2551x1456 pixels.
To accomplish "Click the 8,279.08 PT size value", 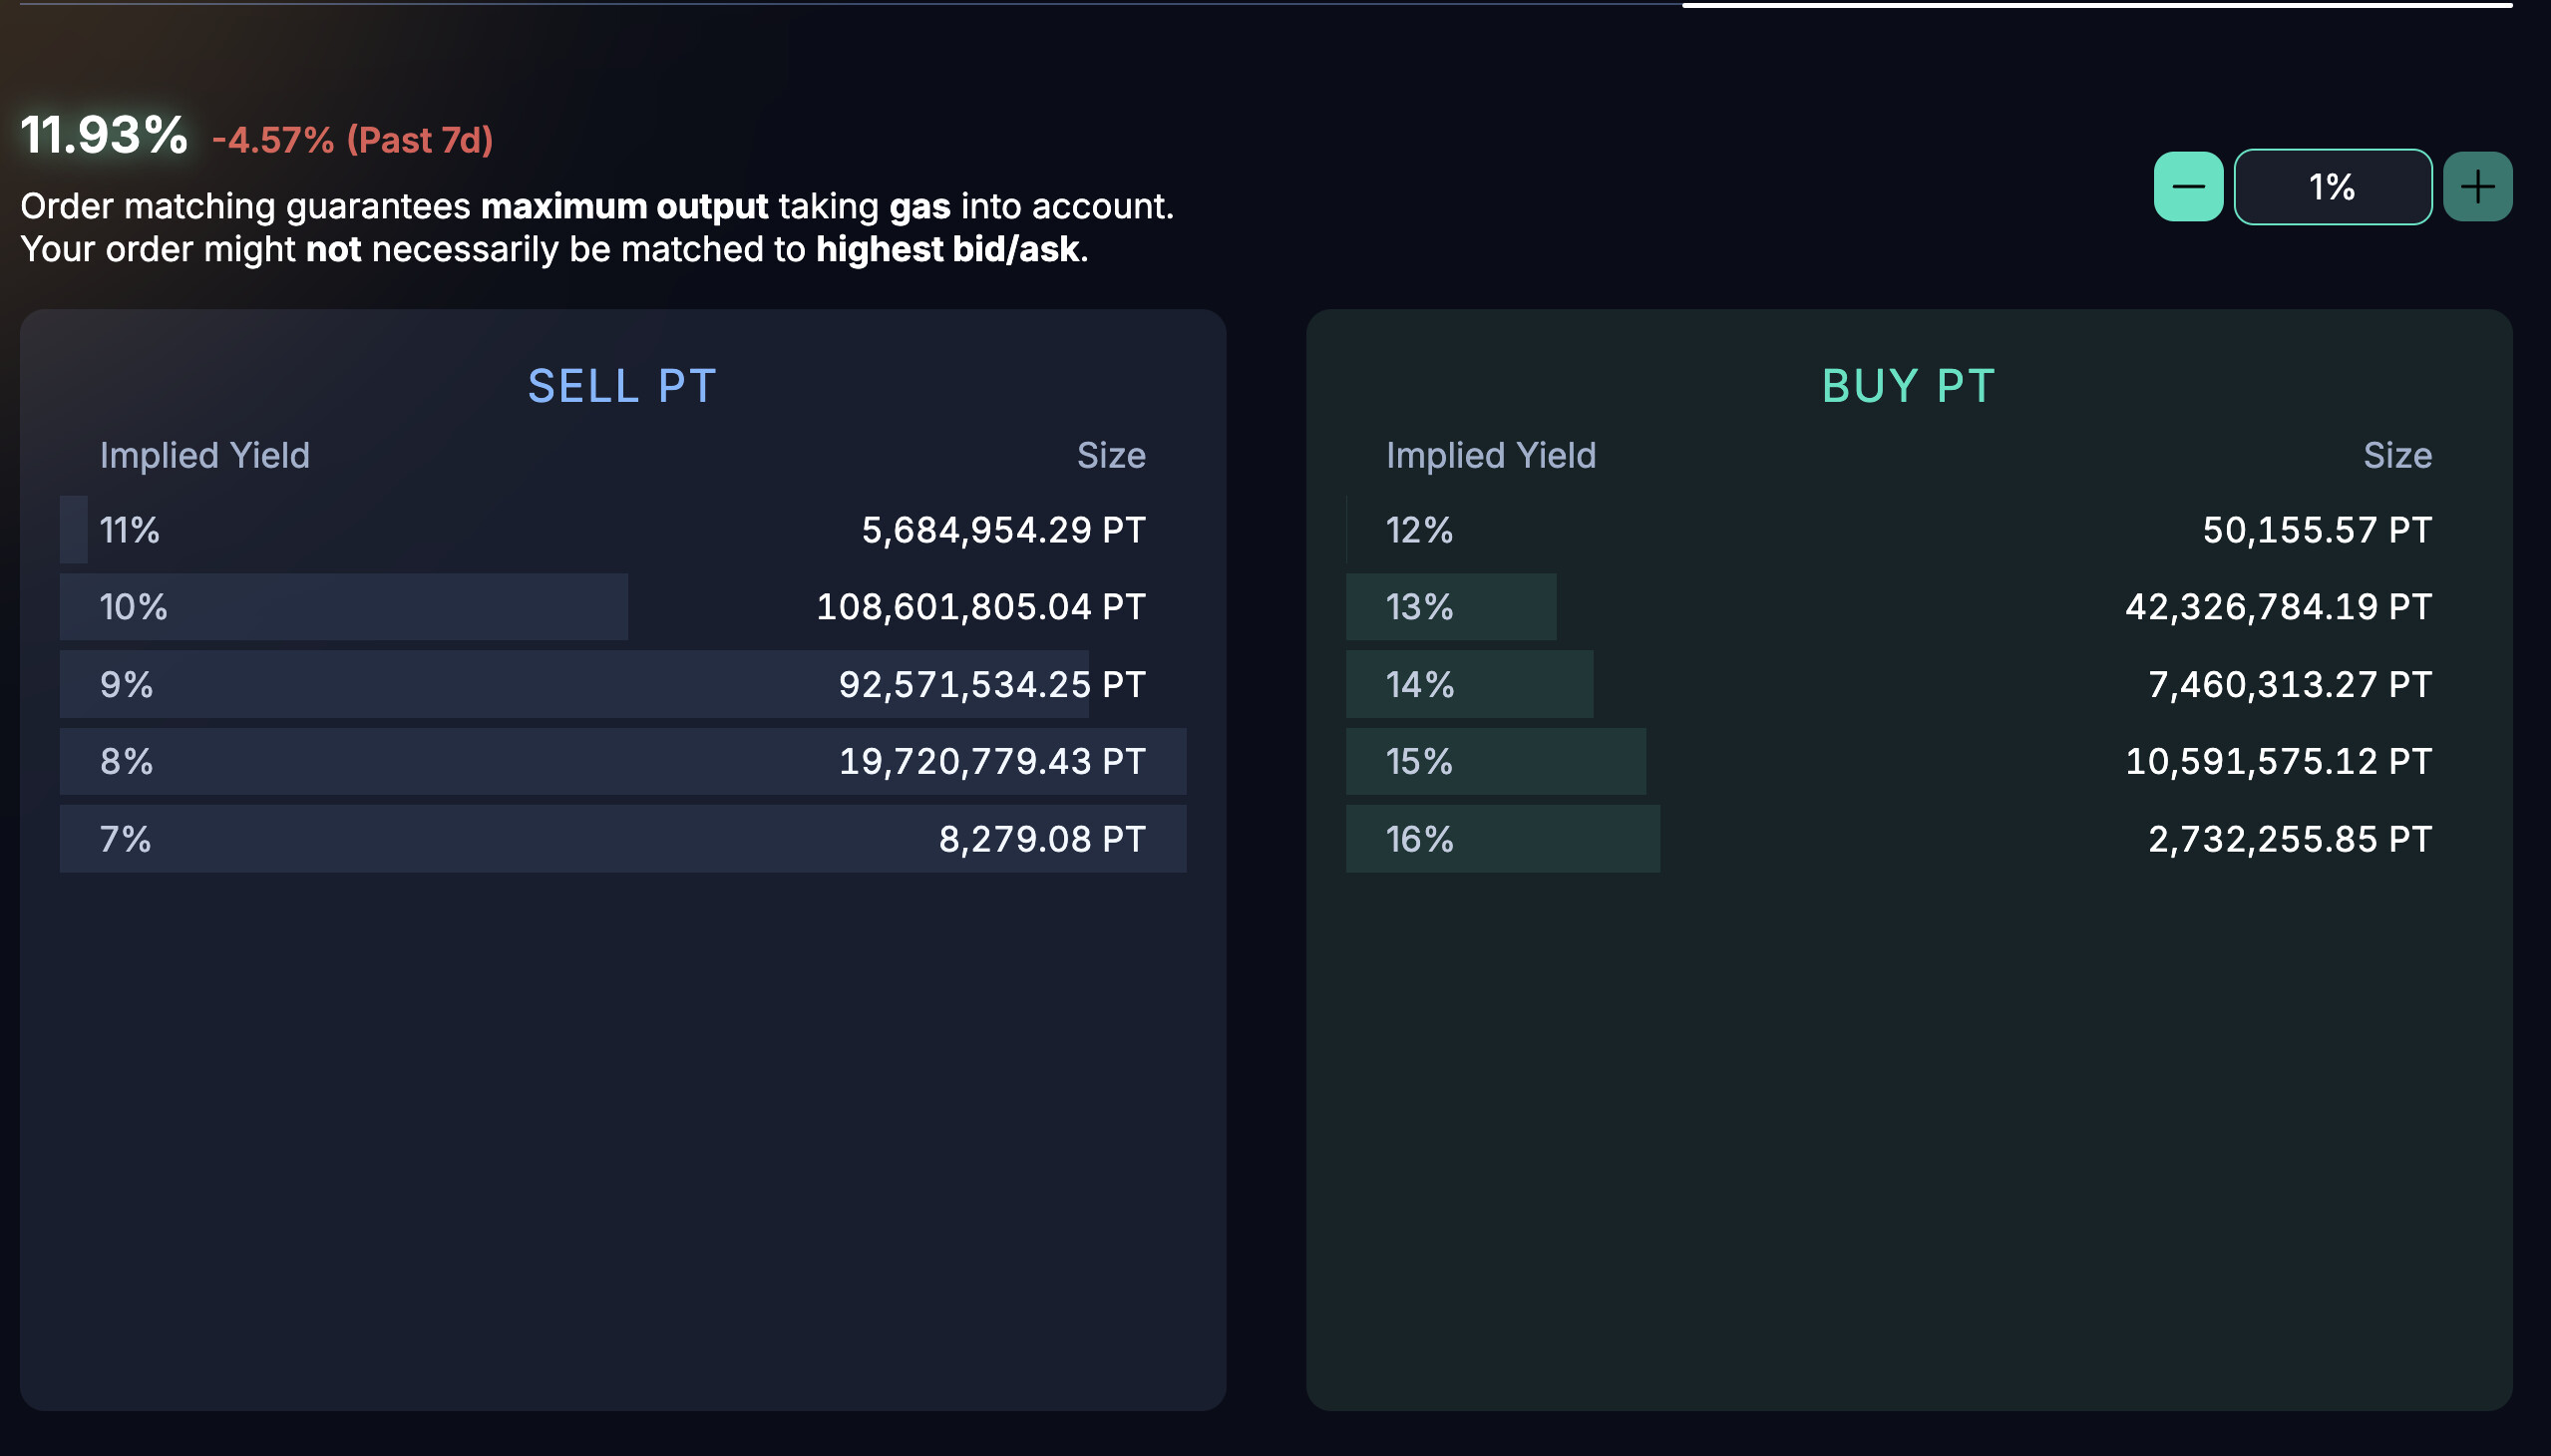I will [x=1042, y=839].
